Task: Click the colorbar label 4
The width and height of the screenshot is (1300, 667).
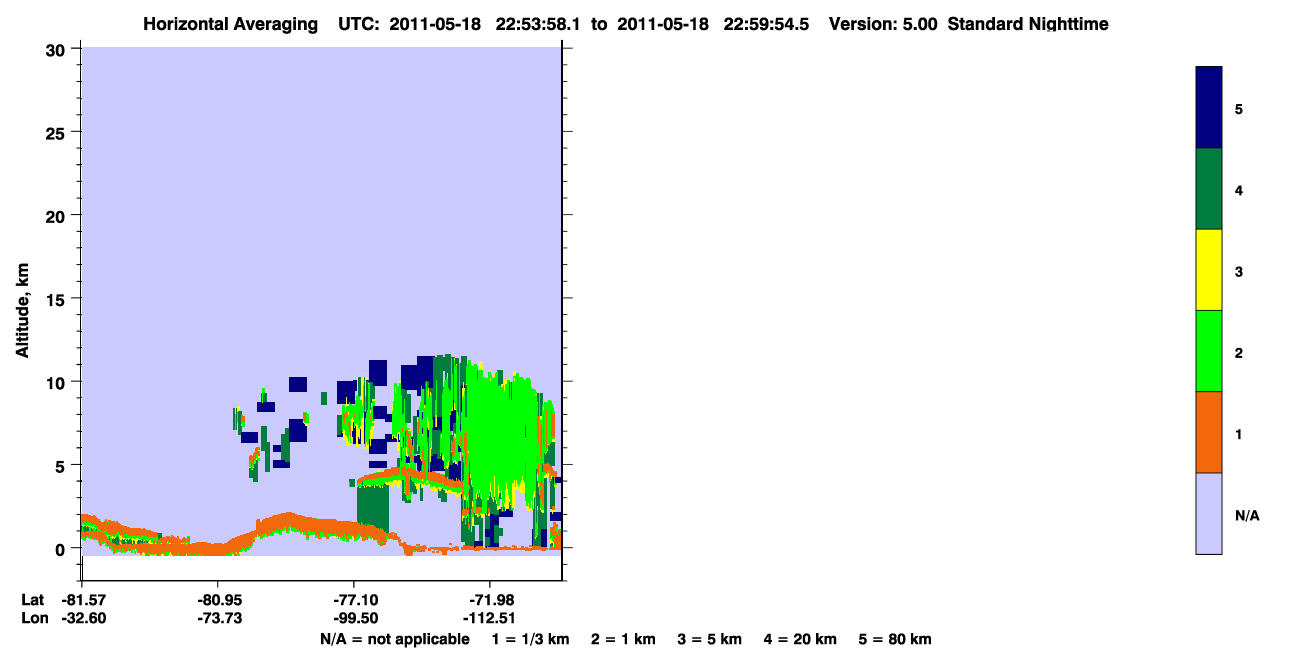Action: click(x=1239, y=189)
